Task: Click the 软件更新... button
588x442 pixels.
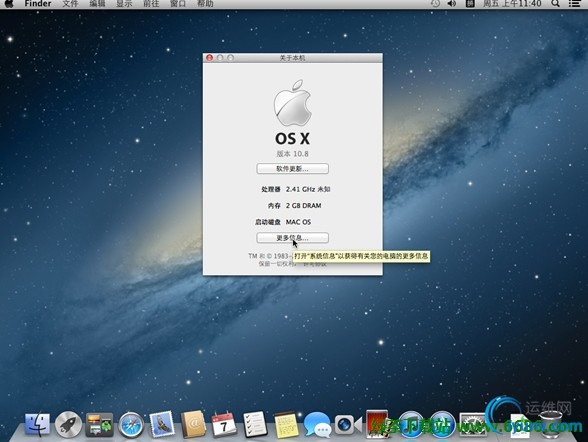Action: tap(292, 169)
